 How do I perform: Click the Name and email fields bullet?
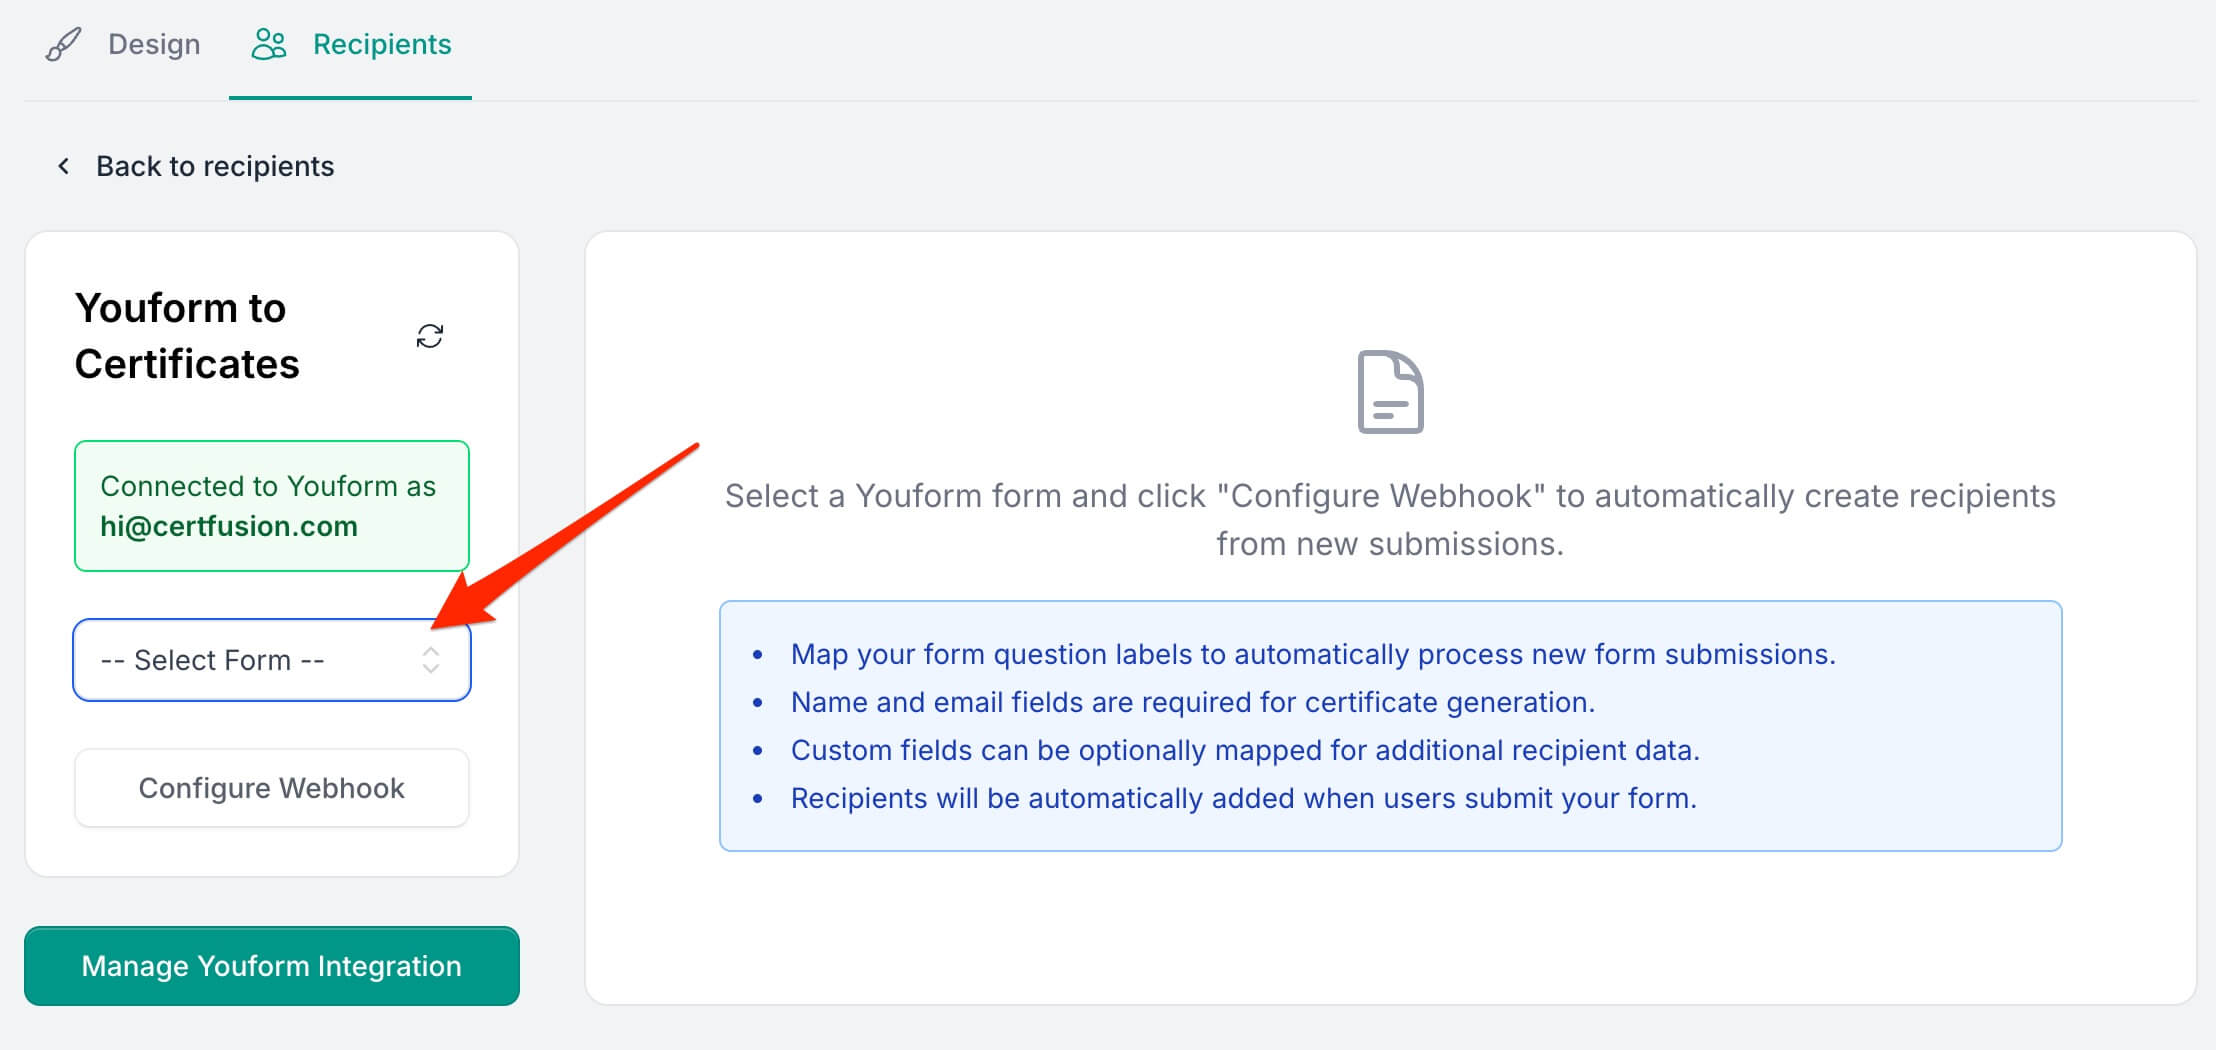pyautogui.click(x=1192, y=702)
